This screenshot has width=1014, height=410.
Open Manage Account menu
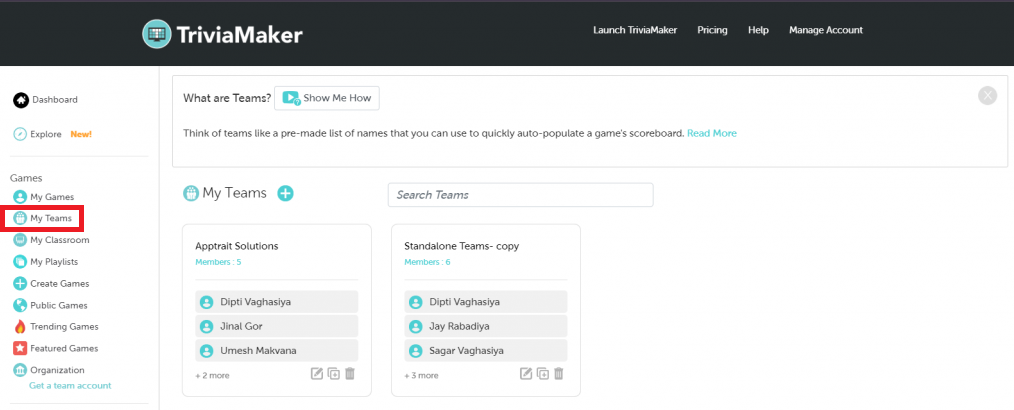pyautogui.click(x=825, y=30)
